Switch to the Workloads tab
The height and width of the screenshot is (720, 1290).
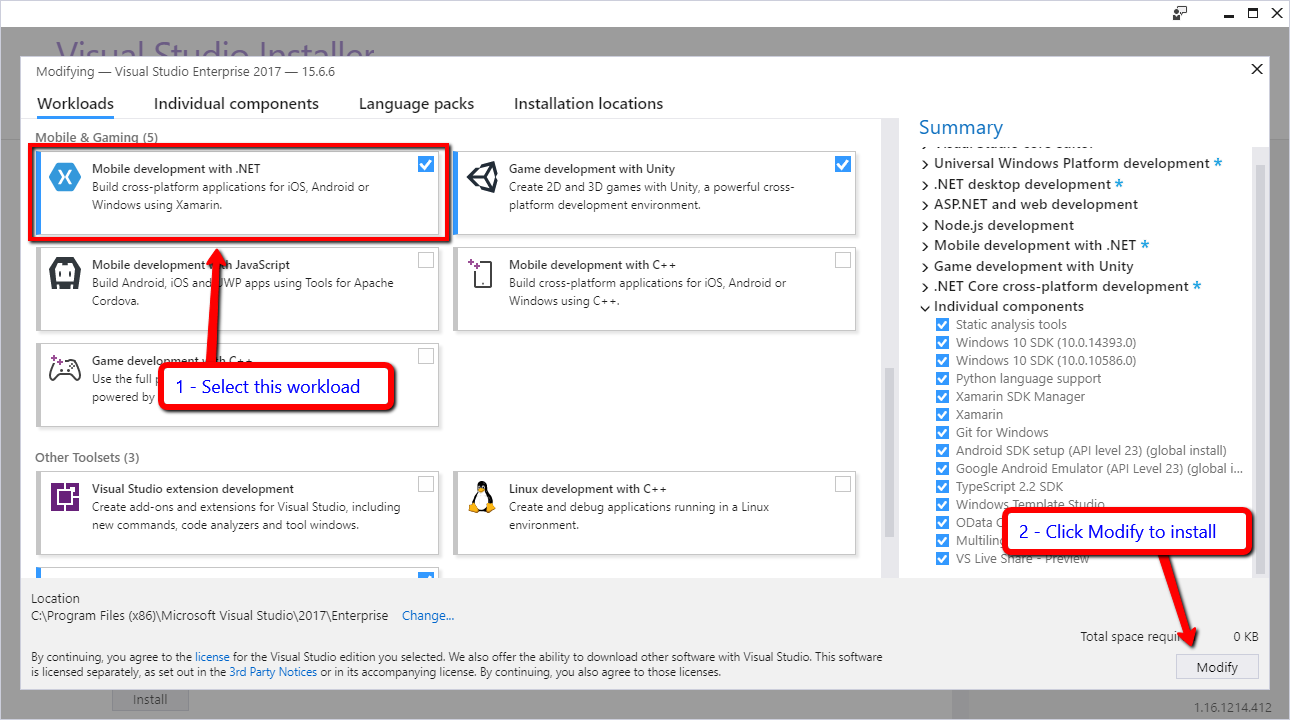click(75, 104)
